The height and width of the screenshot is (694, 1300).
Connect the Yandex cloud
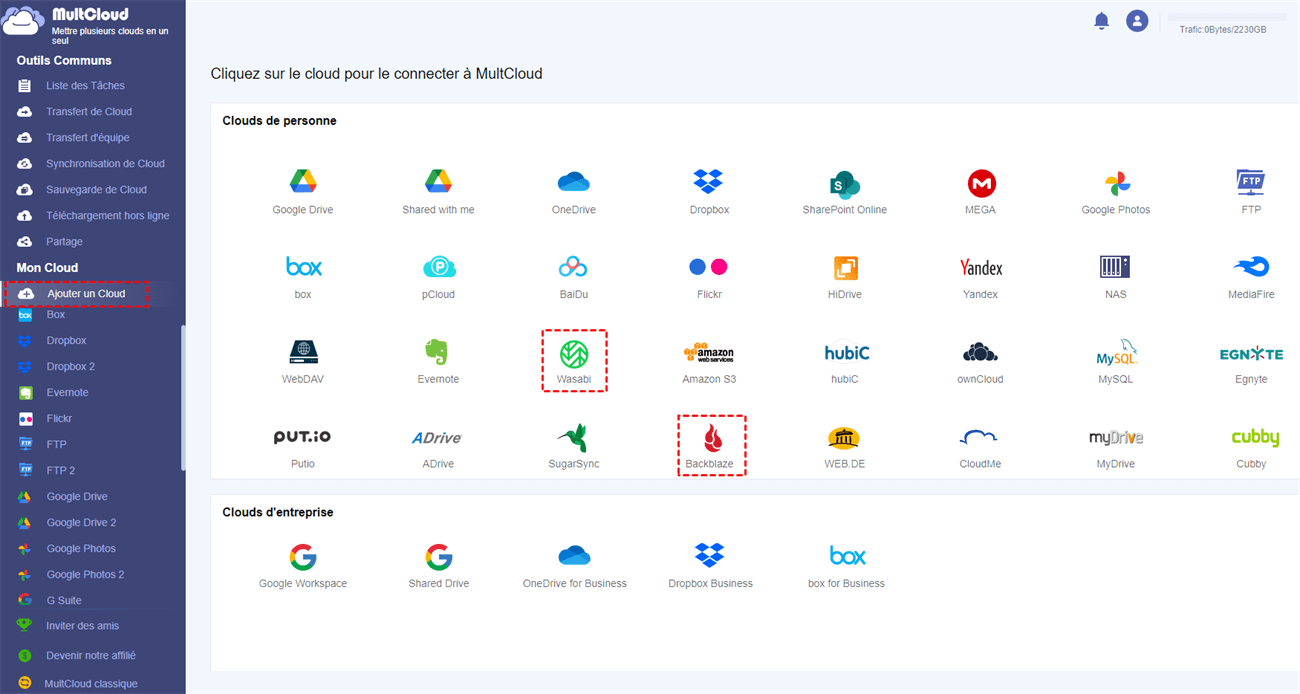981,276
